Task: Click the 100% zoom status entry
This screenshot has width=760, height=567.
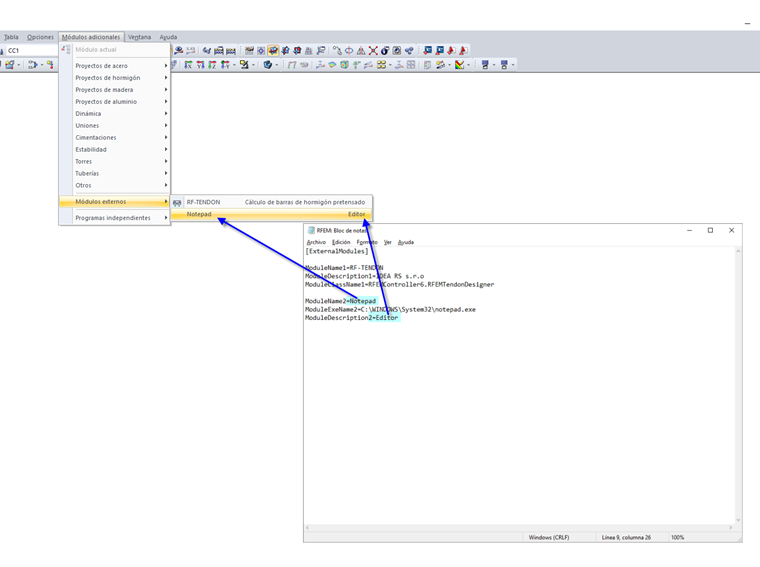Action: click(678, 537)
